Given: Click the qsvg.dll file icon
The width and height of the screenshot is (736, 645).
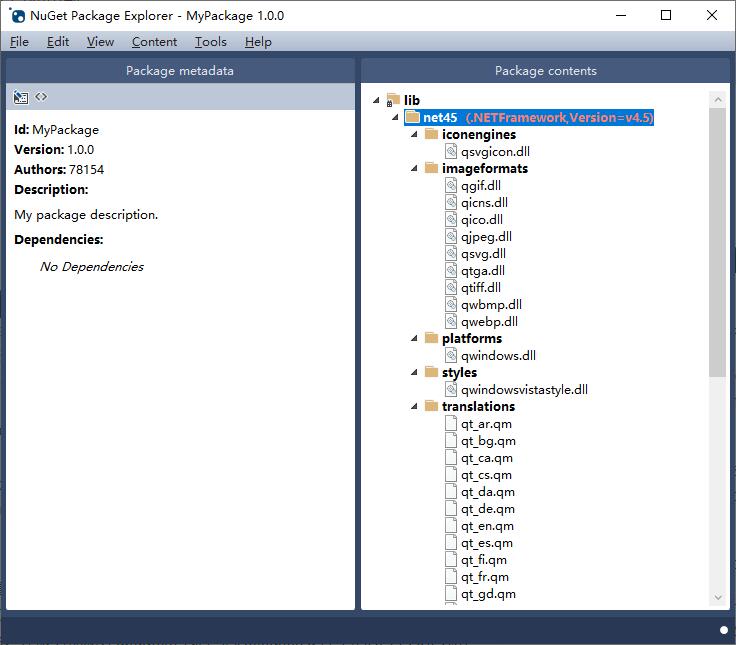Looking at the screenshot, I should click(x=451, y=253).
